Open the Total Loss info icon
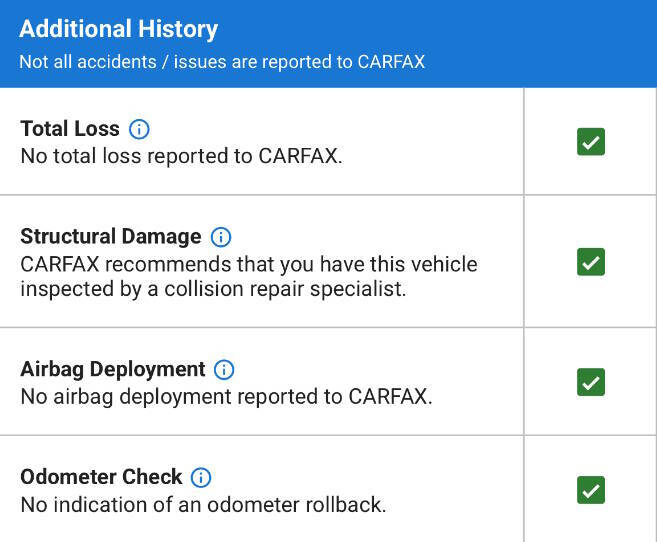Image resolution: width=657 pixels, height=542 pixels. click(140, 129)
